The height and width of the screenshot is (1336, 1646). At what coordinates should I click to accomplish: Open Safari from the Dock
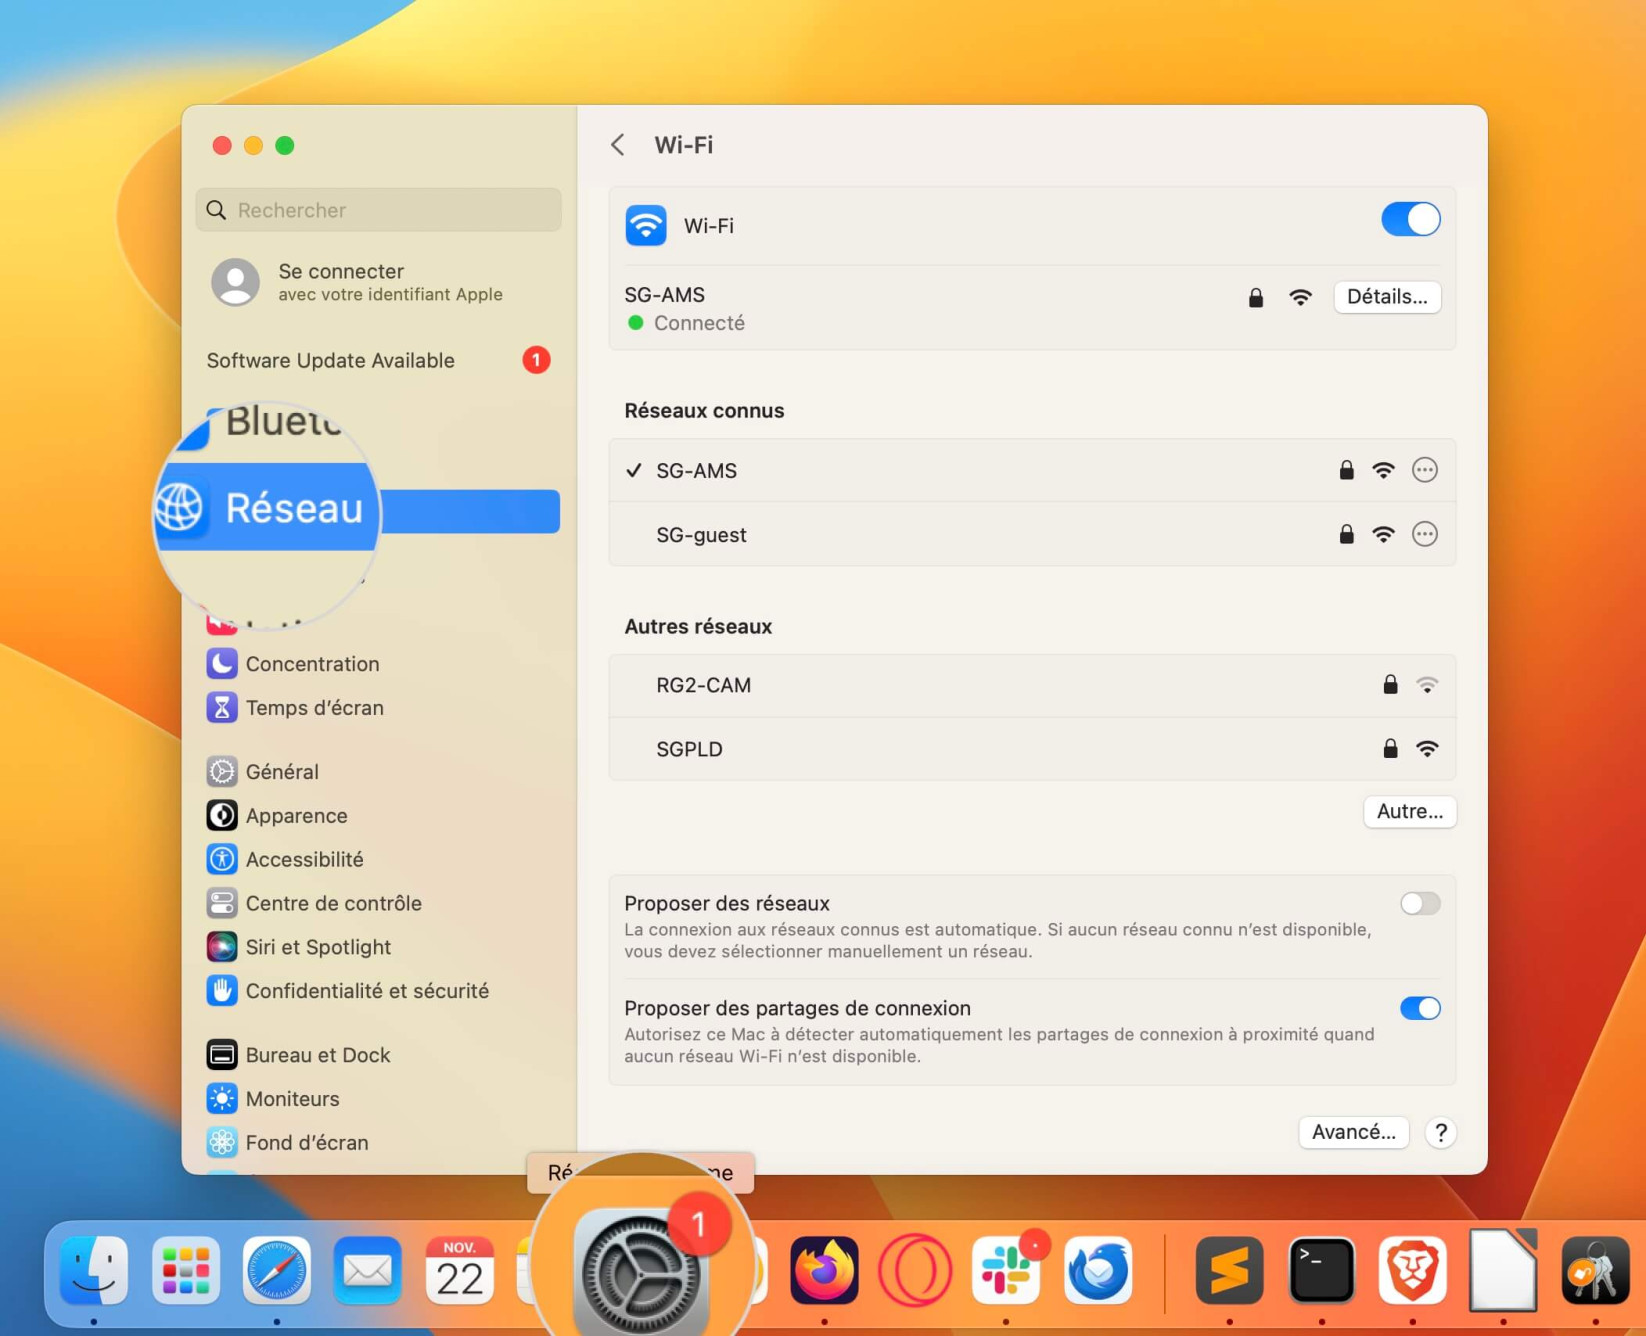click(277, 1271)
